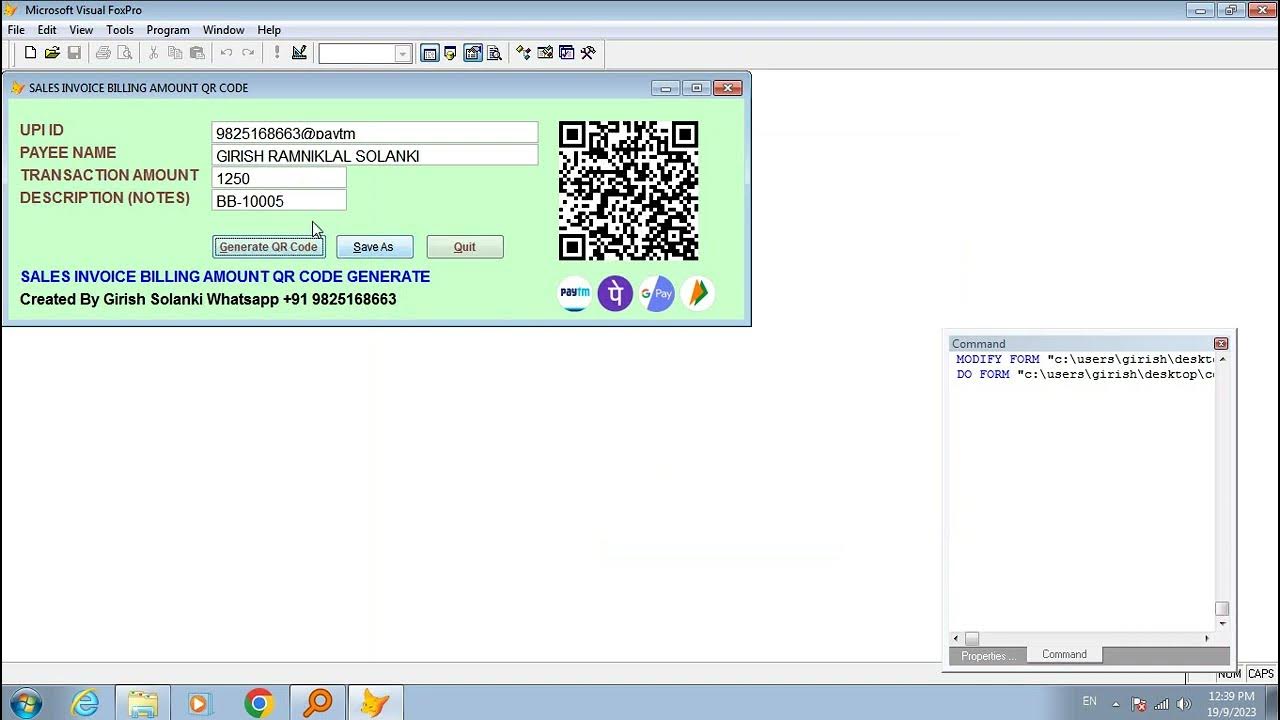Switch to the Properties tab in Command window
This screenshot has width=1280, height=720.
[988, 656]
